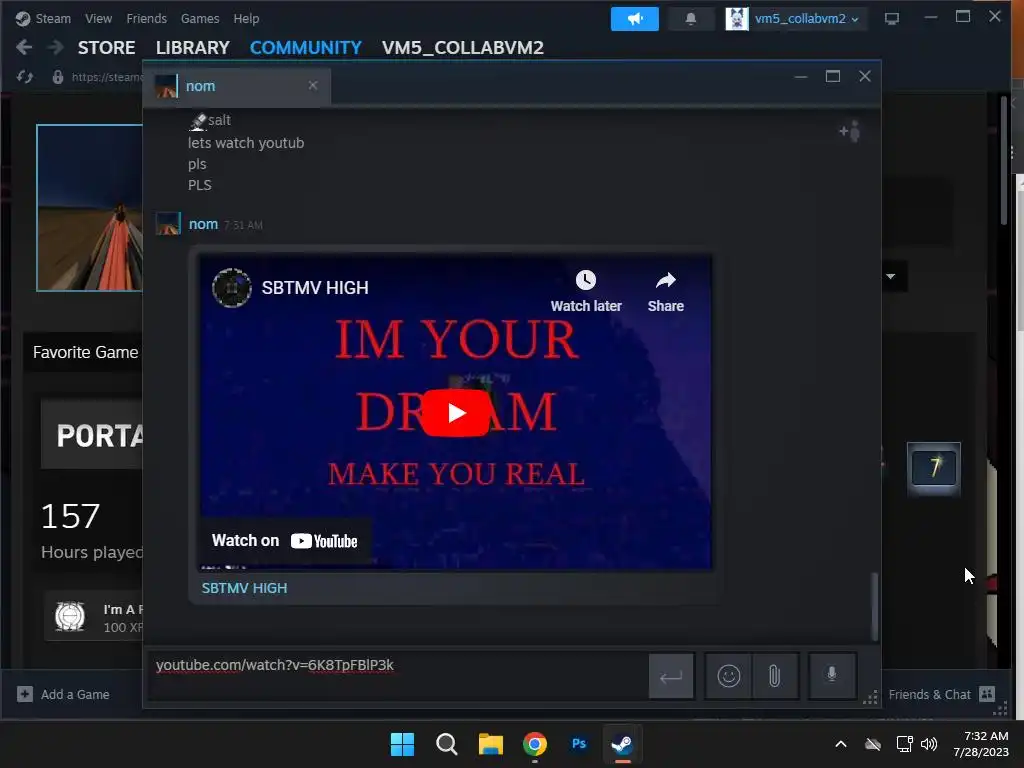Viewport: 1024px width, 768px height.
Task: Click the Add a Game plus icon
Action: click(25, 694)
